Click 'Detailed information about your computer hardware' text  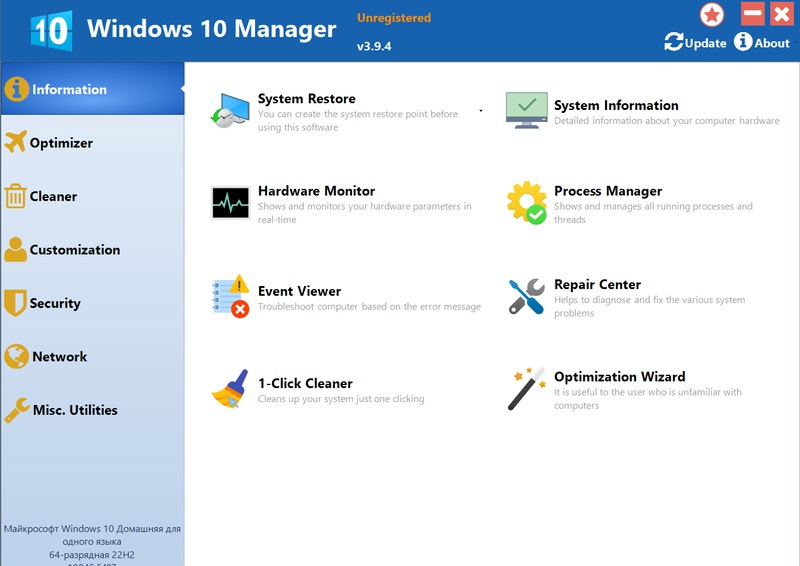click(x=667, y=120)
